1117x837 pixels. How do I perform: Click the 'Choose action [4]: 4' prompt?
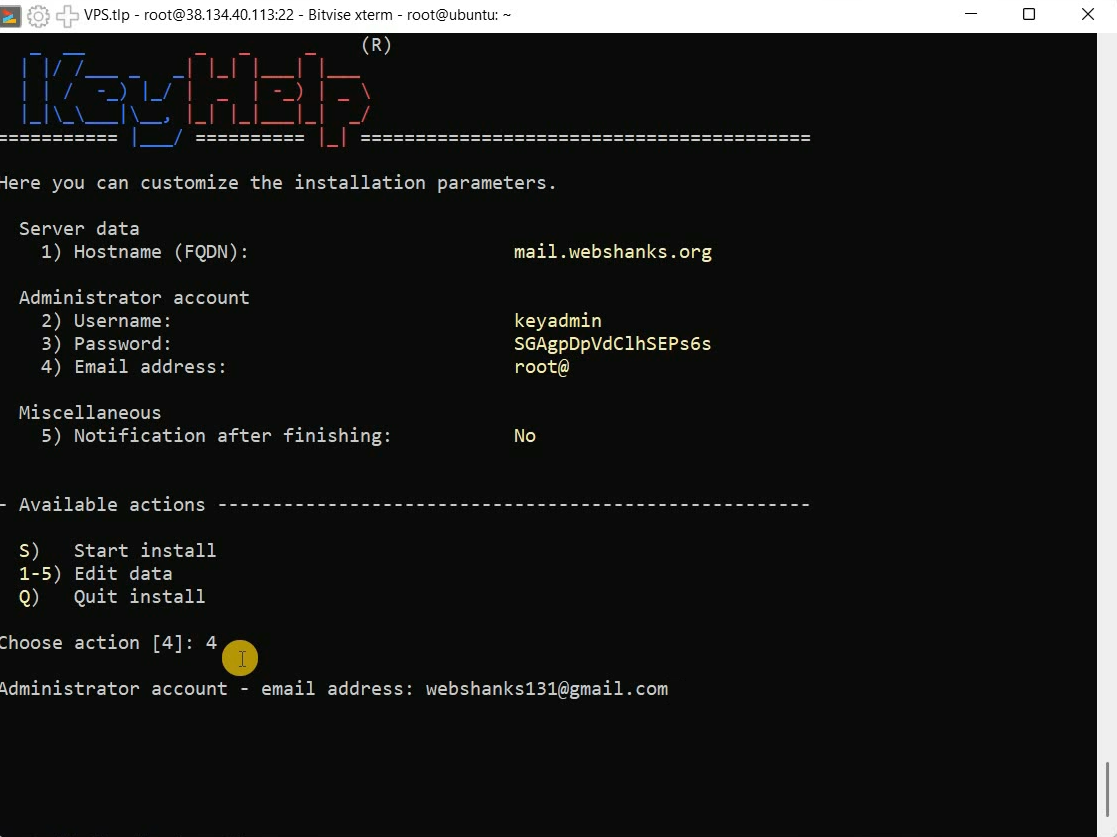pos(108,643)
